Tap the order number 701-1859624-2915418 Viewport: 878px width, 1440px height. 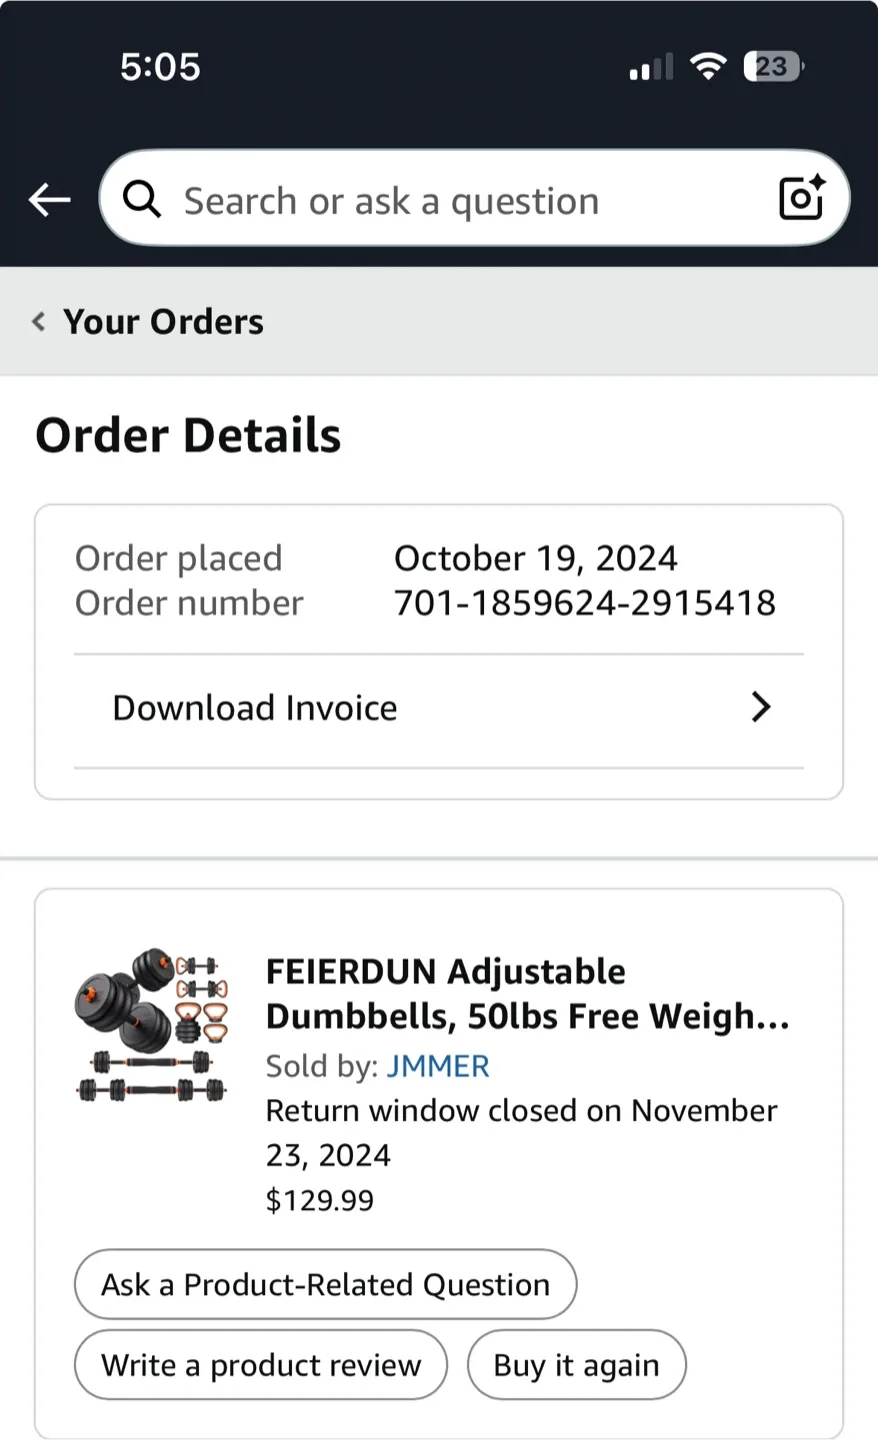pos(585,602)
